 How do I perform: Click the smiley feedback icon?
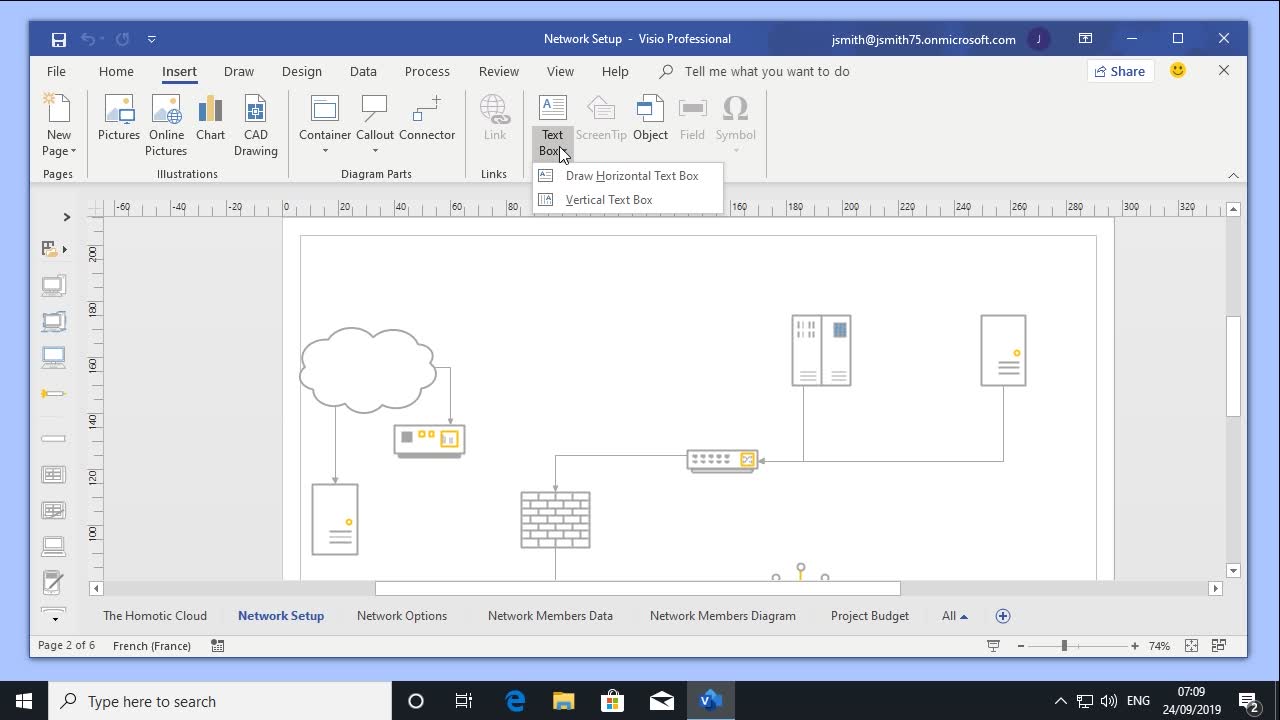(1178, 71)
